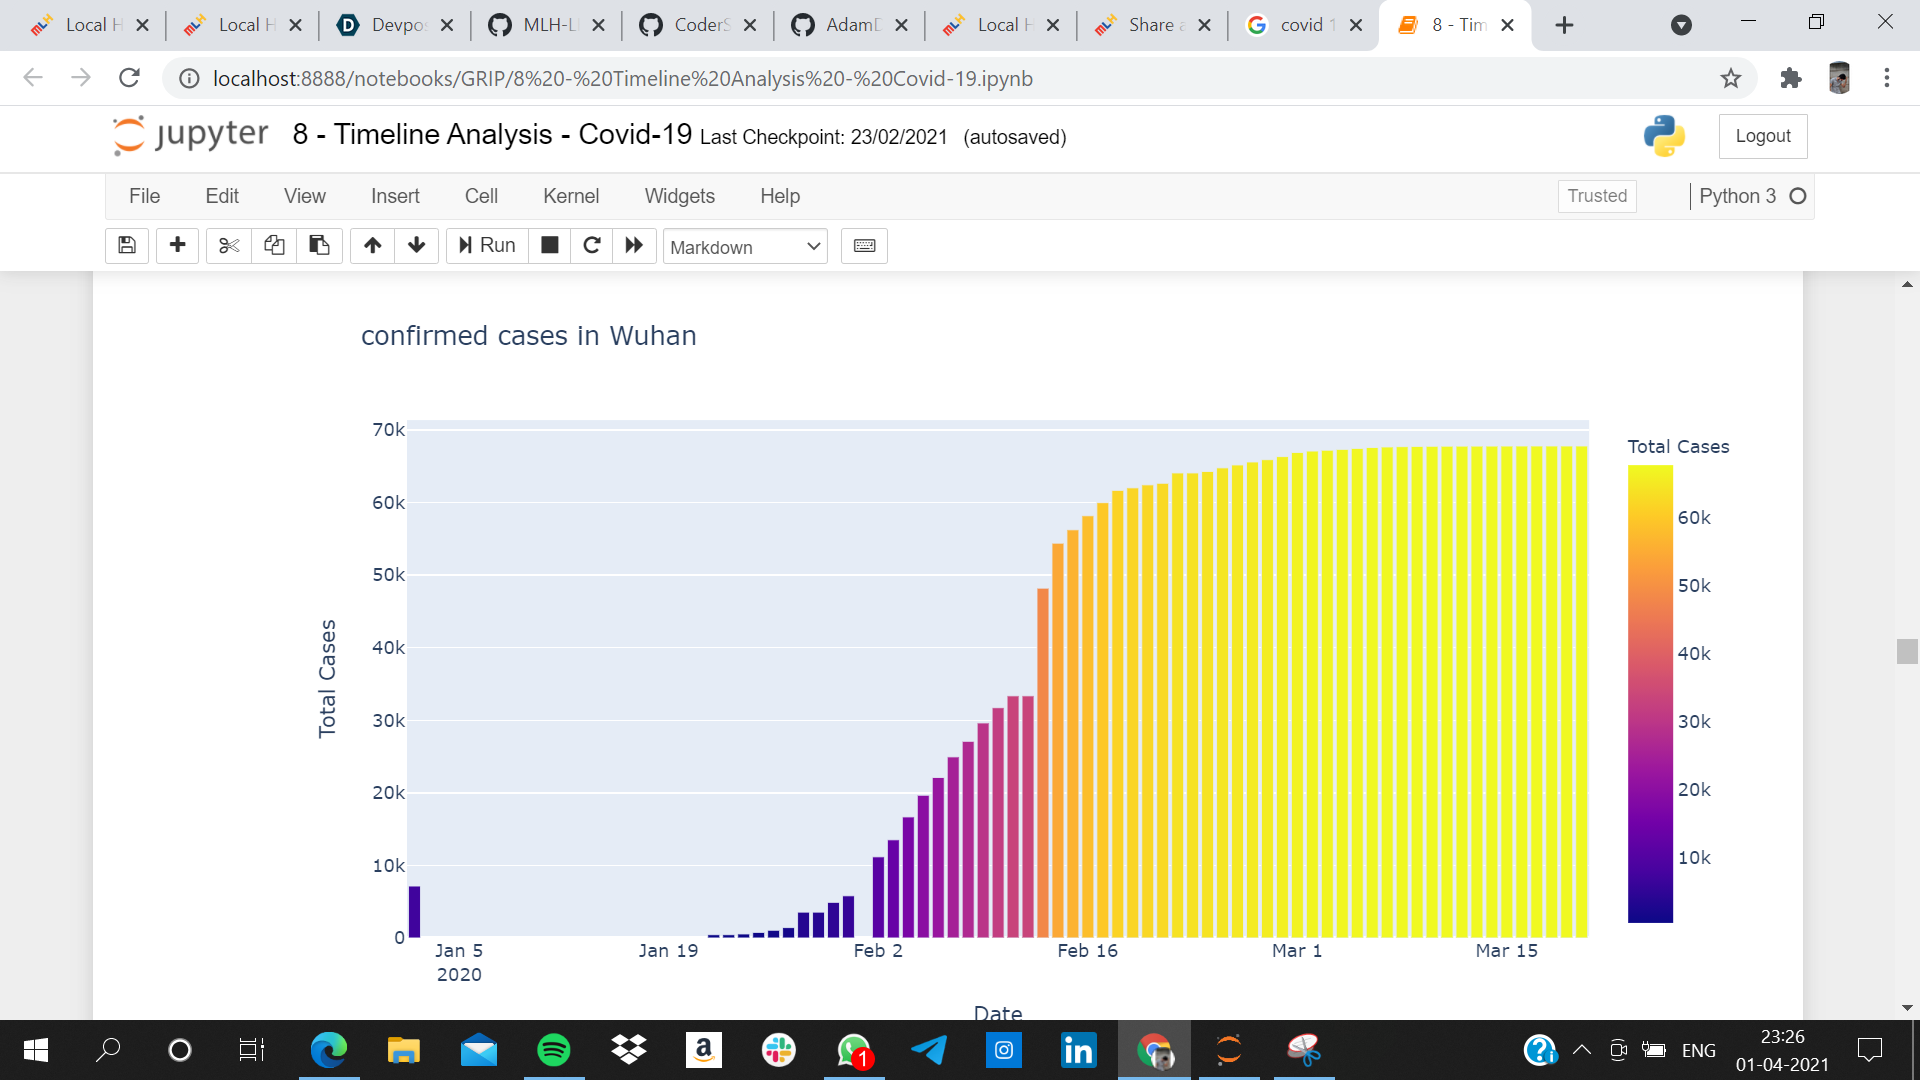Show hidden system tray icons chevron

1581,1050
